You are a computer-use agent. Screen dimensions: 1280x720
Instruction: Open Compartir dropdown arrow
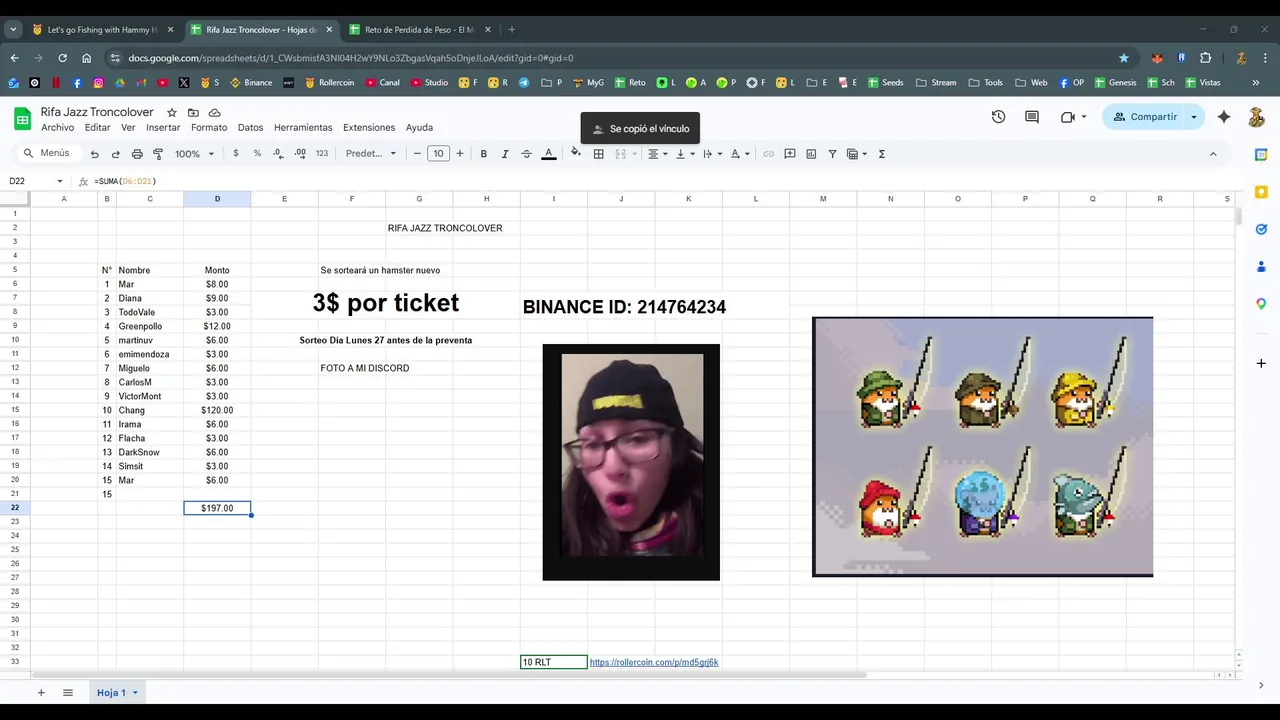pos(1193,117)
